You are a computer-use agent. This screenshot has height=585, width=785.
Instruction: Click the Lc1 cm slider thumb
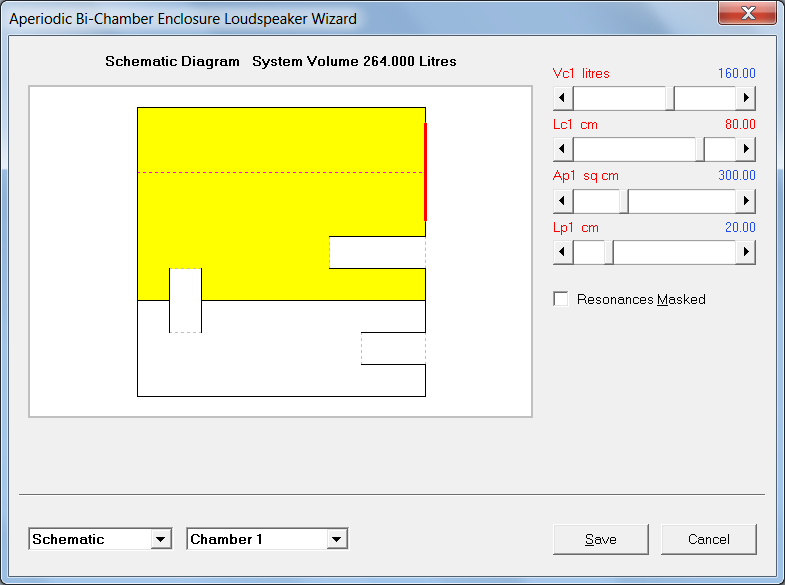tap(700, 149)
